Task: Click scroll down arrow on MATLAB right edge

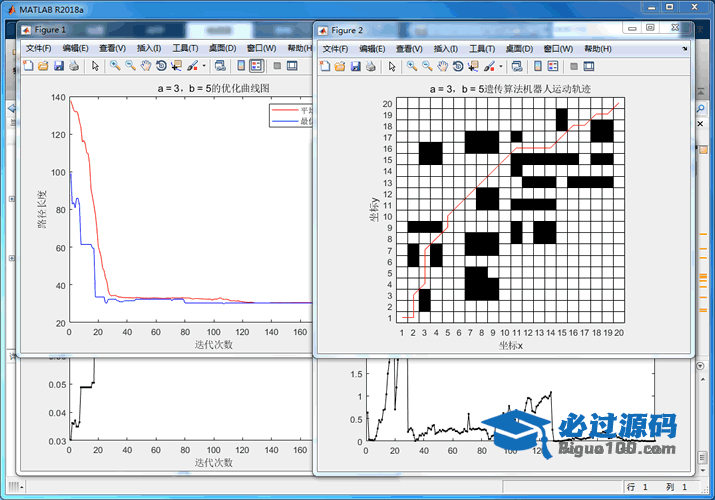Action: coord(703,470)
